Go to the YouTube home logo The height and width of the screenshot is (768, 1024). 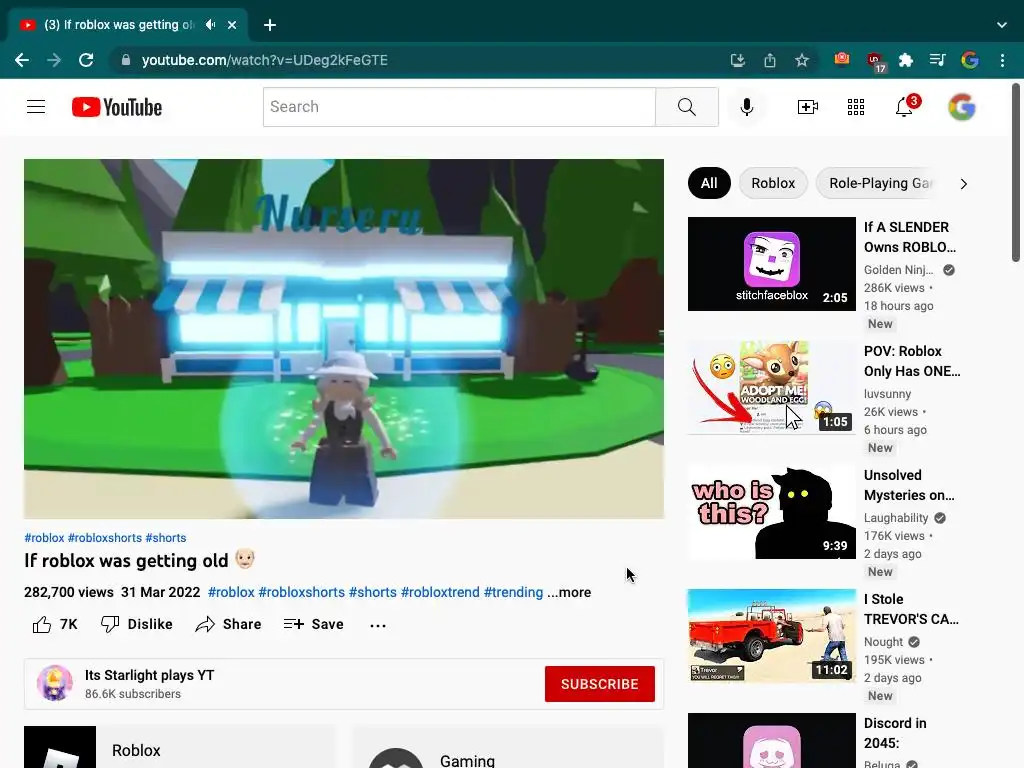117,107
